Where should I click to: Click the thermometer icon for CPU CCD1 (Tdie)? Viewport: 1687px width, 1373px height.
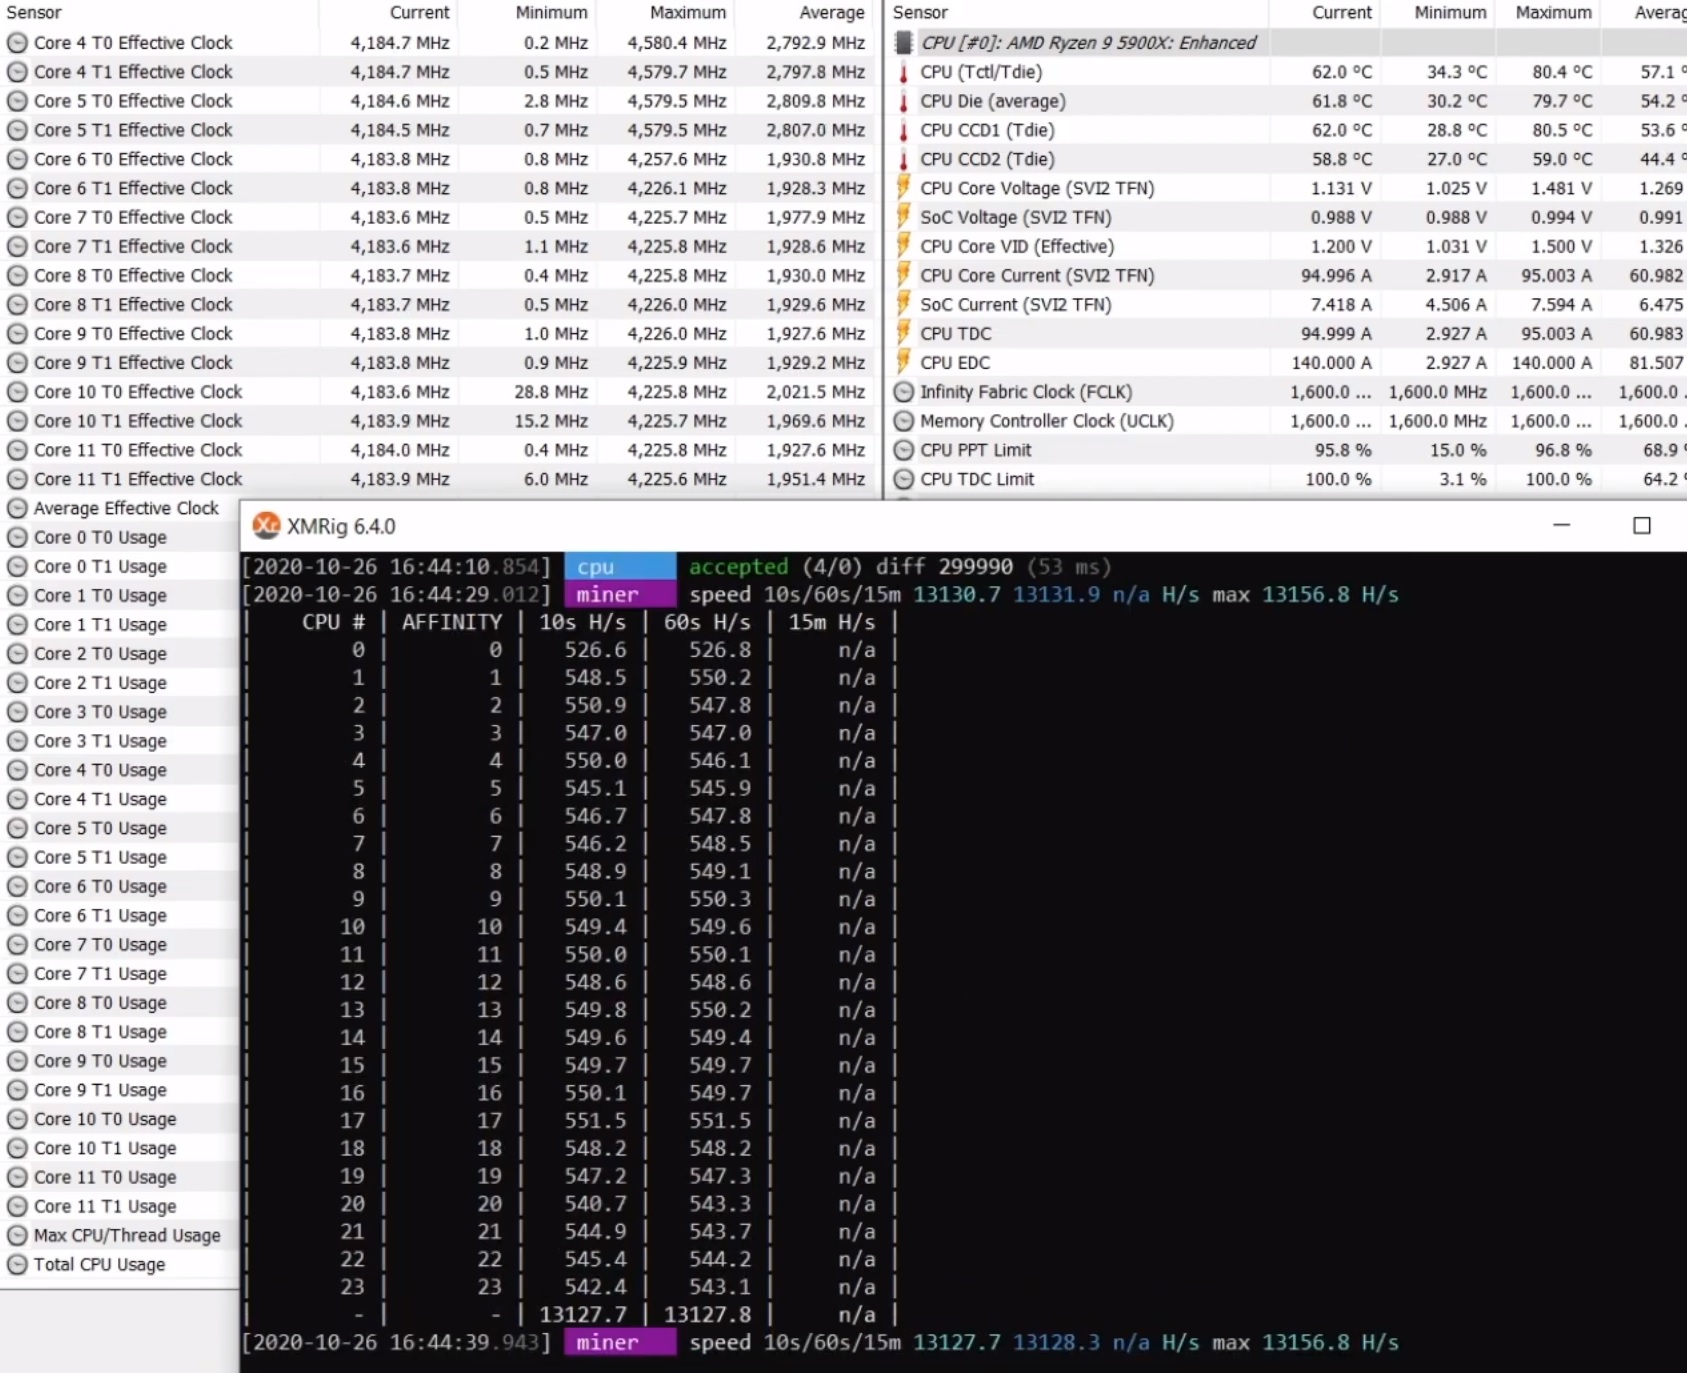coord(904,130)
